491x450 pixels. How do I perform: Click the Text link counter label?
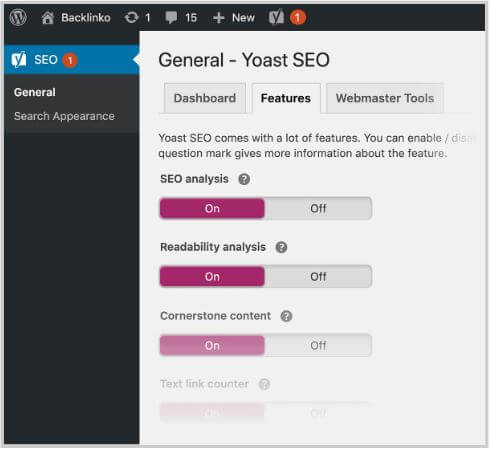204,384
